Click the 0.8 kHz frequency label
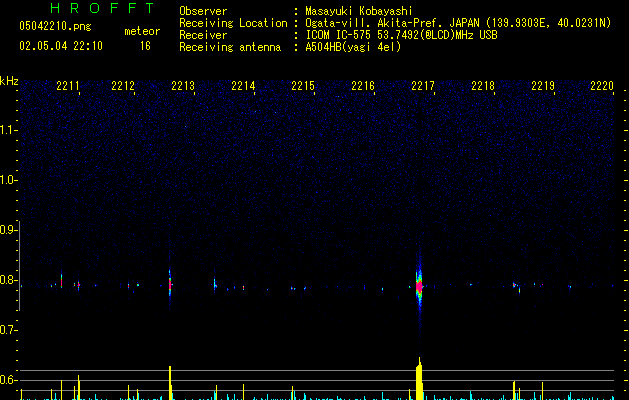This screenshot has height=400, width=629. point(8,280)
